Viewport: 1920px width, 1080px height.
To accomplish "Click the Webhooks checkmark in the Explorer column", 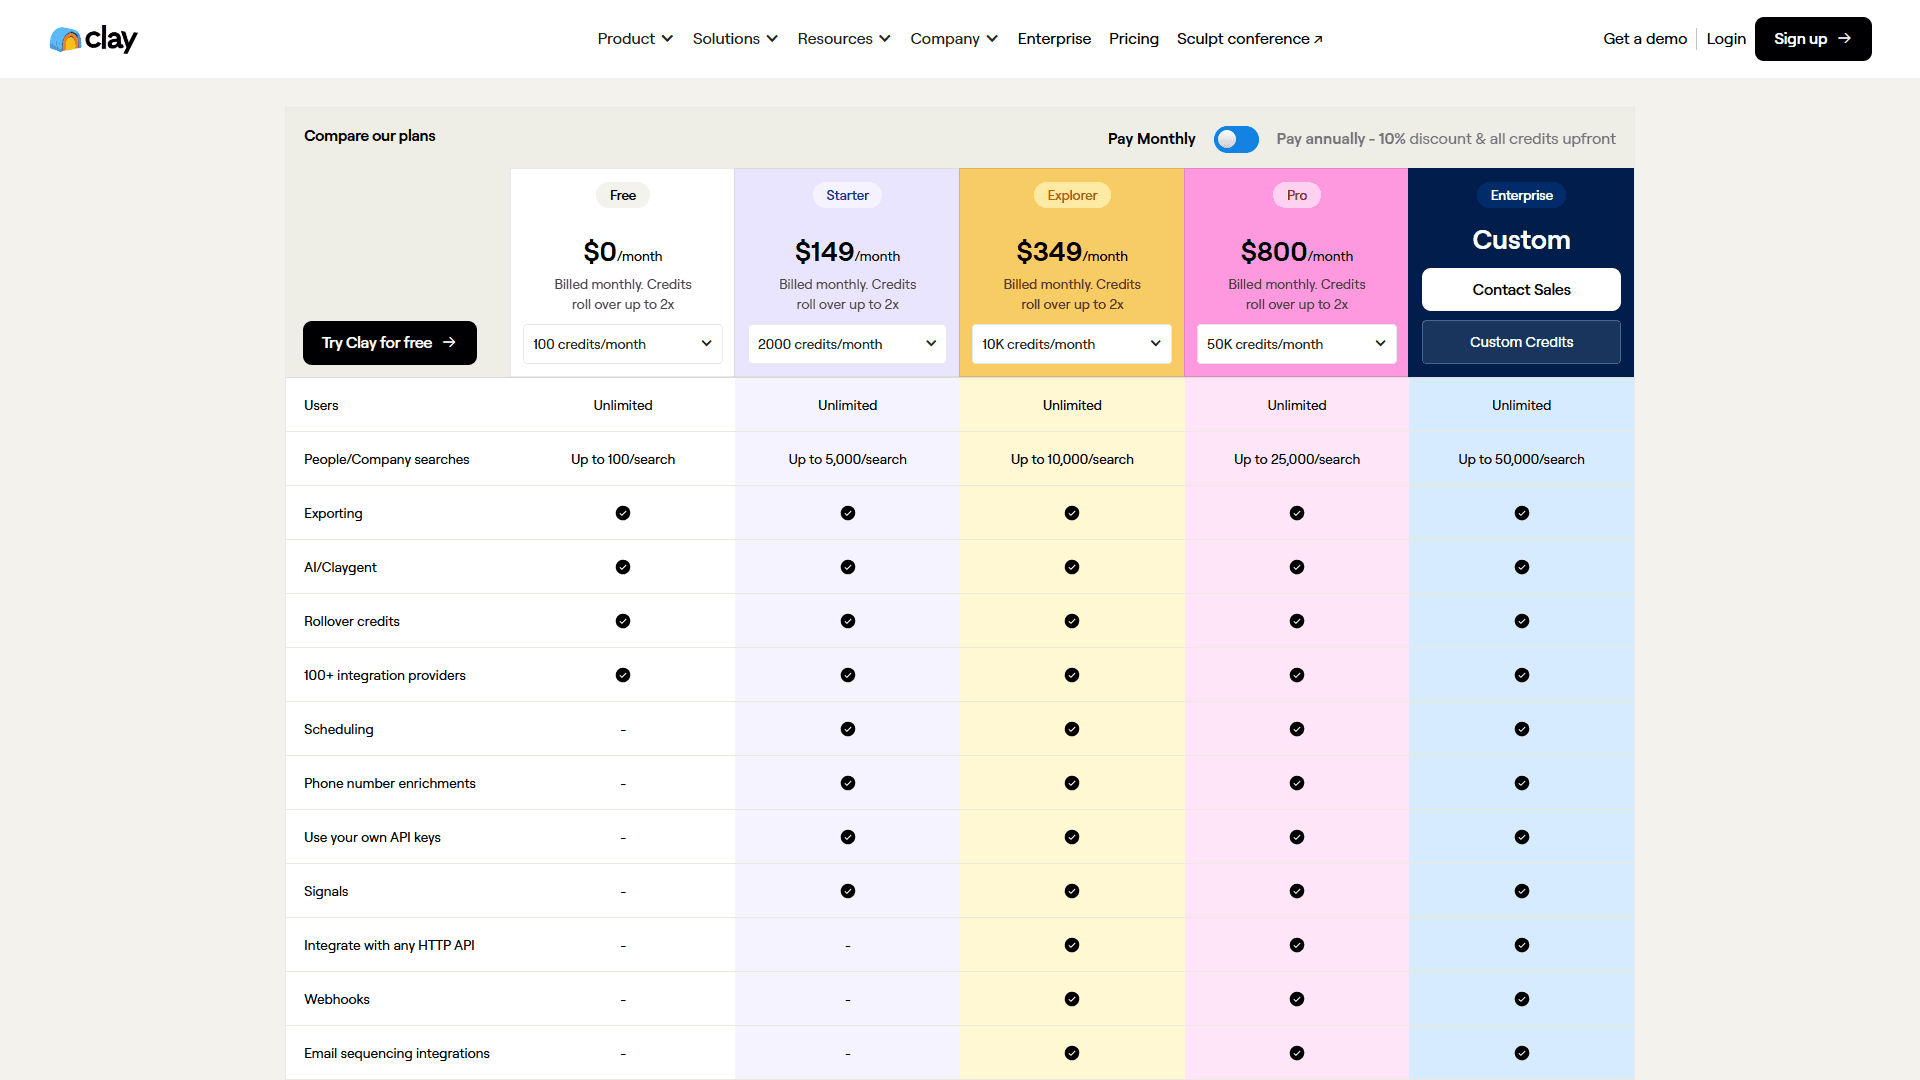I will point(1071,998).
